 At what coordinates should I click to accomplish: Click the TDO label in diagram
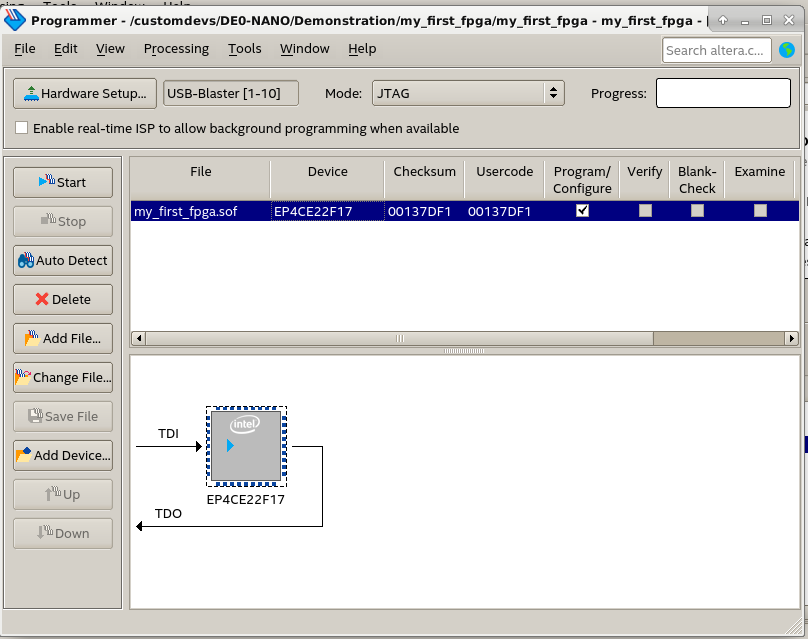click(x=169, y=513)
